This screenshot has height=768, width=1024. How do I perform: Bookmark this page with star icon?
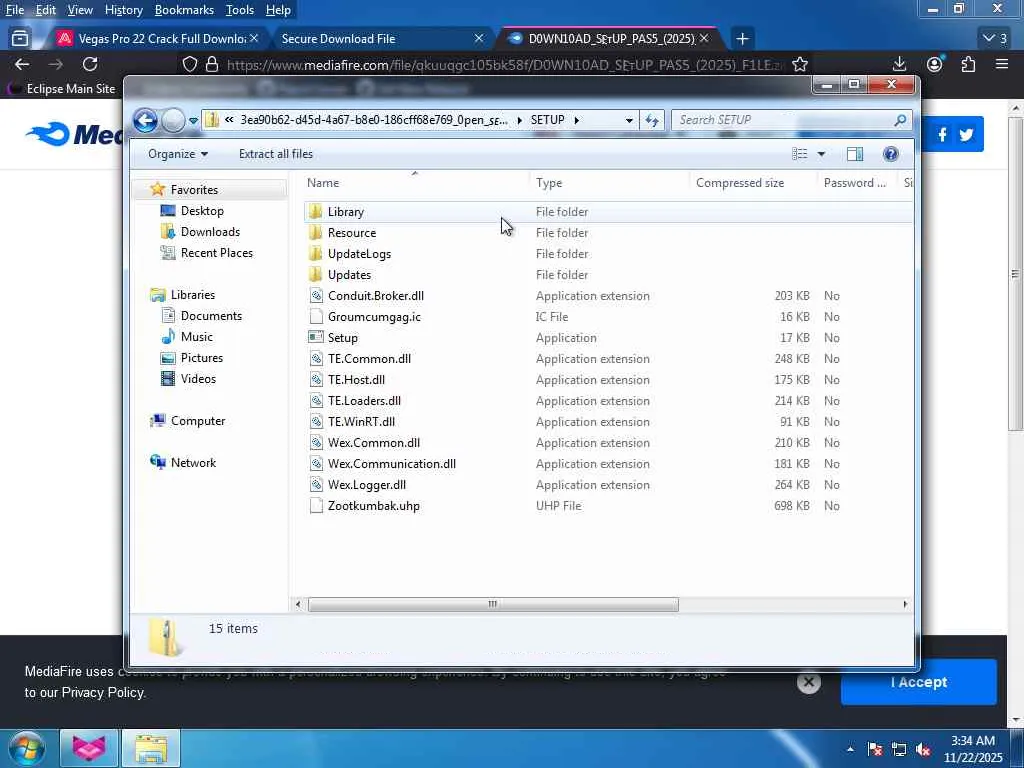pos(800,64)
